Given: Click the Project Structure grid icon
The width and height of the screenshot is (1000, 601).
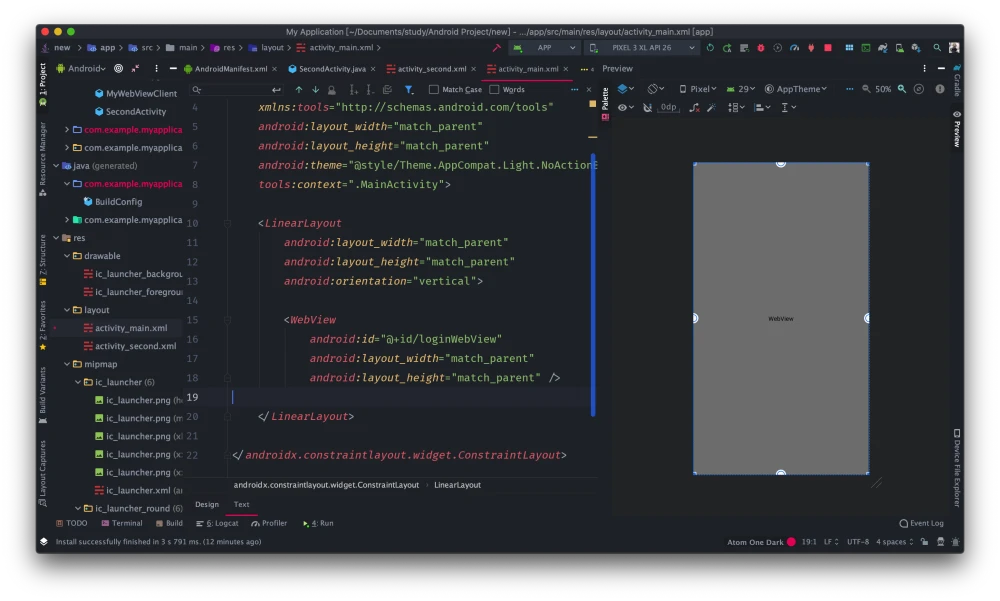Looking at the screenshot, I should click(x=849, y=48).
